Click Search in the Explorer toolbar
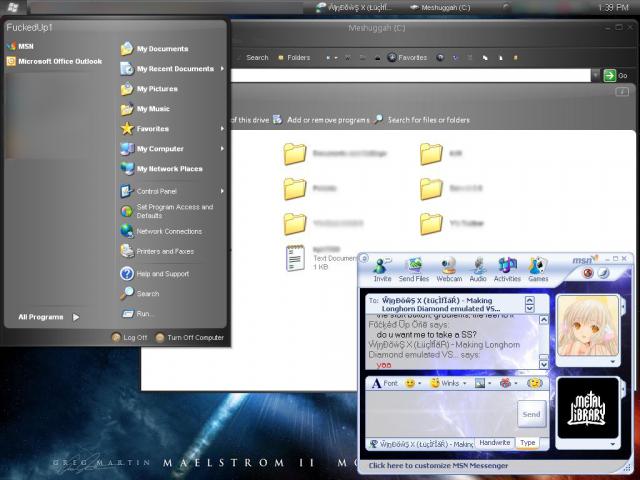Image resolution: width=640 pixels, height=480 pixels. coord(257,58)
